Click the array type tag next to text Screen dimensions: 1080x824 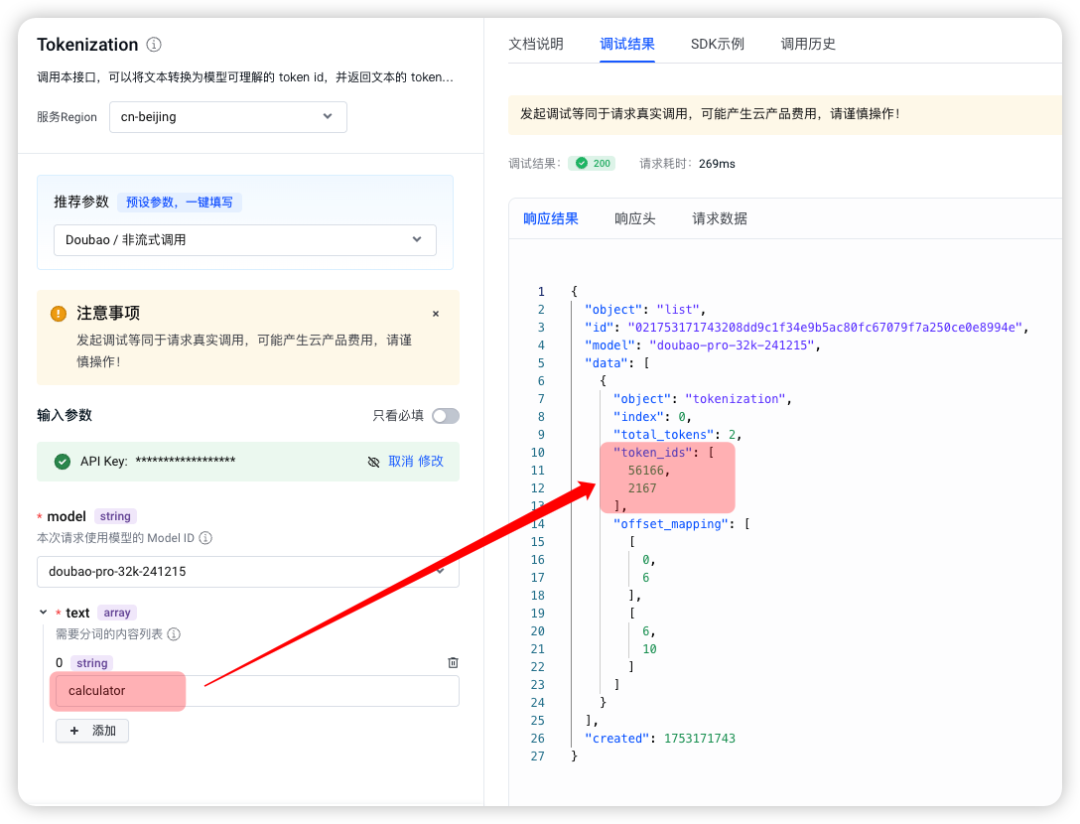(x=117, y=613)
